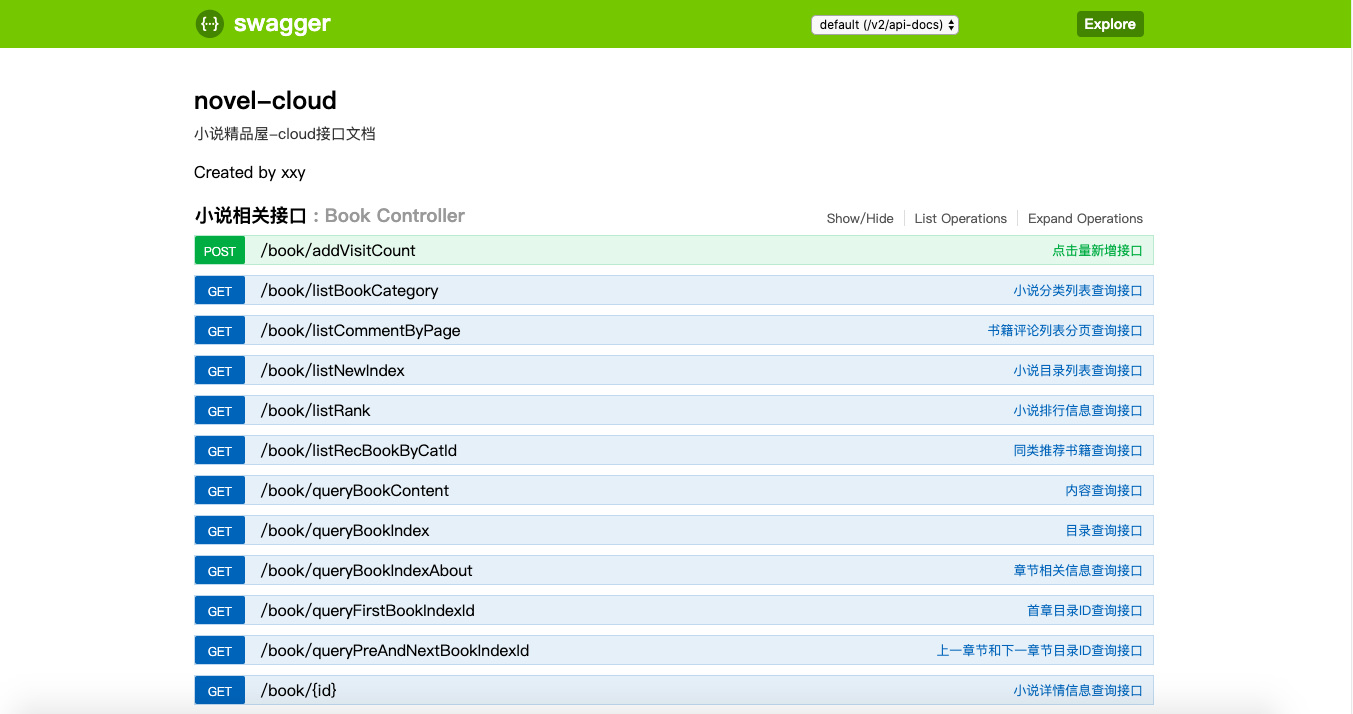Click the GET badge for /book/listNewIndex
The height and width of the screenshot is (714, 1353).
[x=220, y=371]
